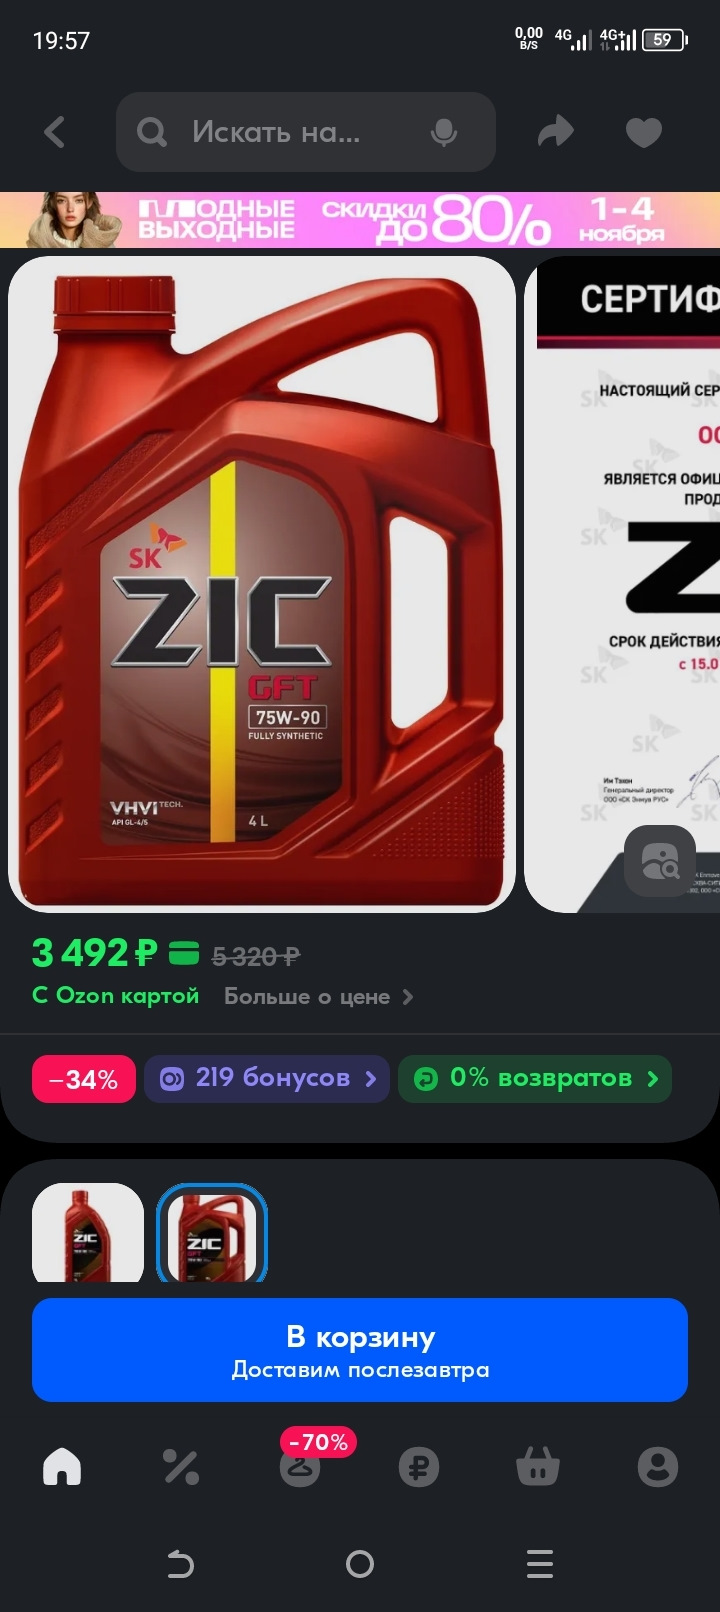Image resolution: width=720 pixels, height=1612 pixels.
Task: Select the 4 liter canister variant thumbnail
Action: pyautogui.click(x=212, y=1232)
